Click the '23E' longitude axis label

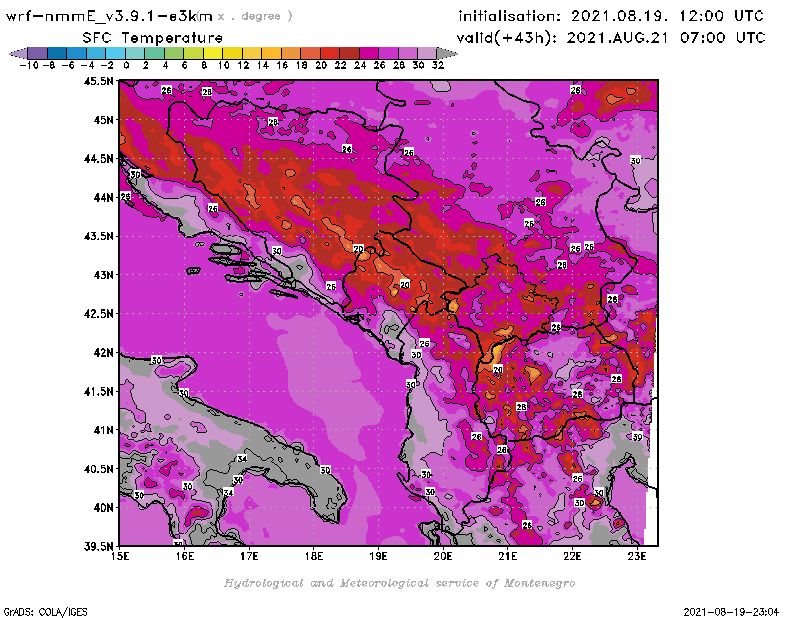637,556
